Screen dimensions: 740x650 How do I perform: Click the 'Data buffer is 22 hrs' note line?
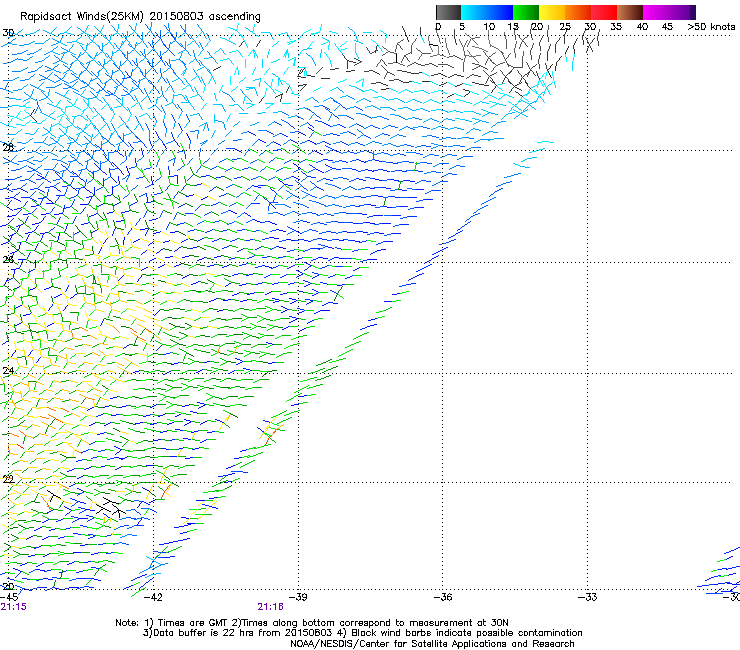tap(362, 633)
